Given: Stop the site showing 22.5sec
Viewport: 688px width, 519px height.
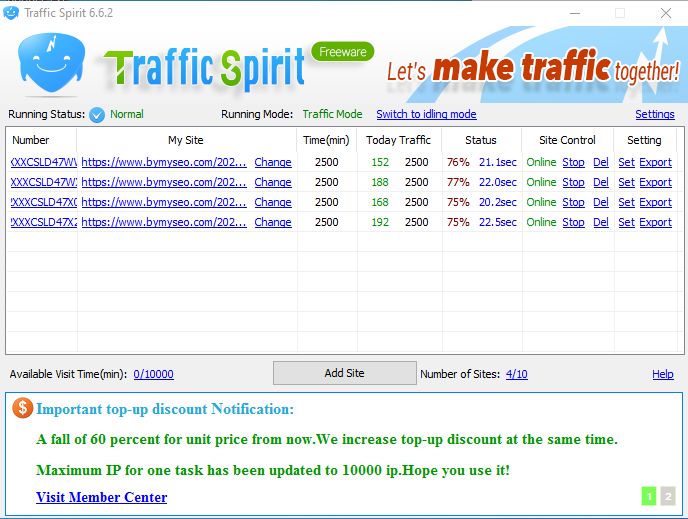Looking at the screenshot, I should tap(573, 222).
